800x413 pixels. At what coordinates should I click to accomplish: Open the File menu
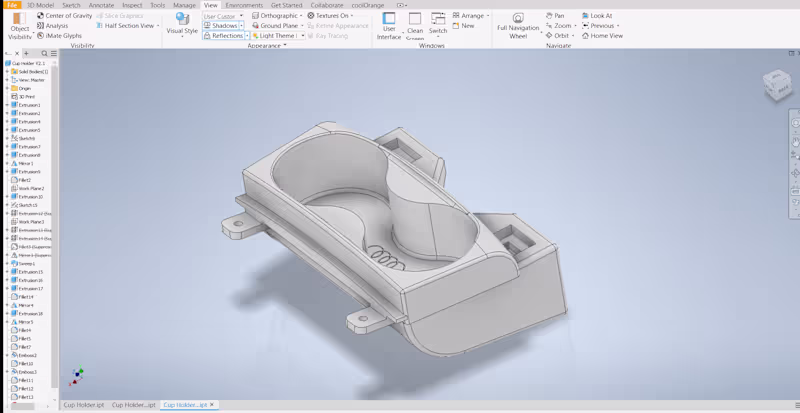pos(12,5)
